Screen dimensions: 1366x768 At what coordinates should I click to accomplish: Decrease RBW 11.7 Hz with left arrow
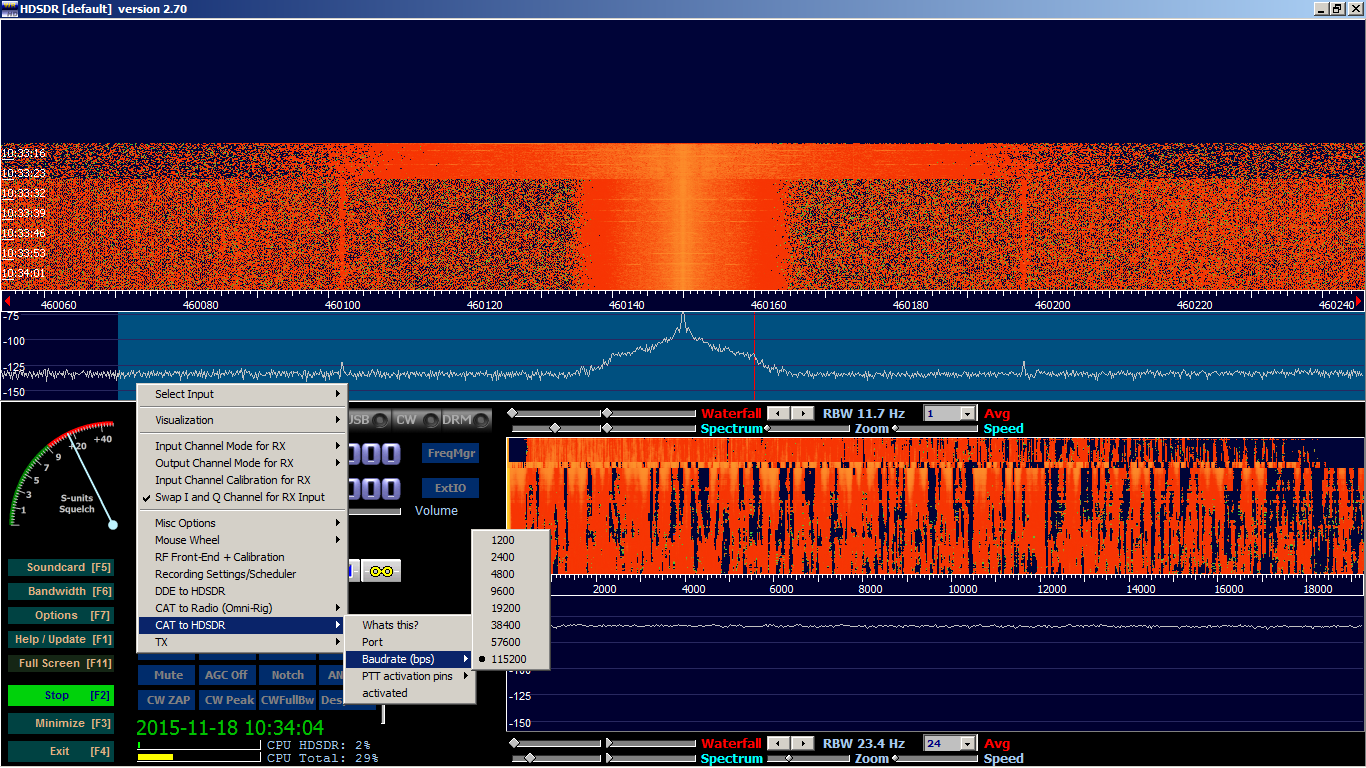(779, 413)
